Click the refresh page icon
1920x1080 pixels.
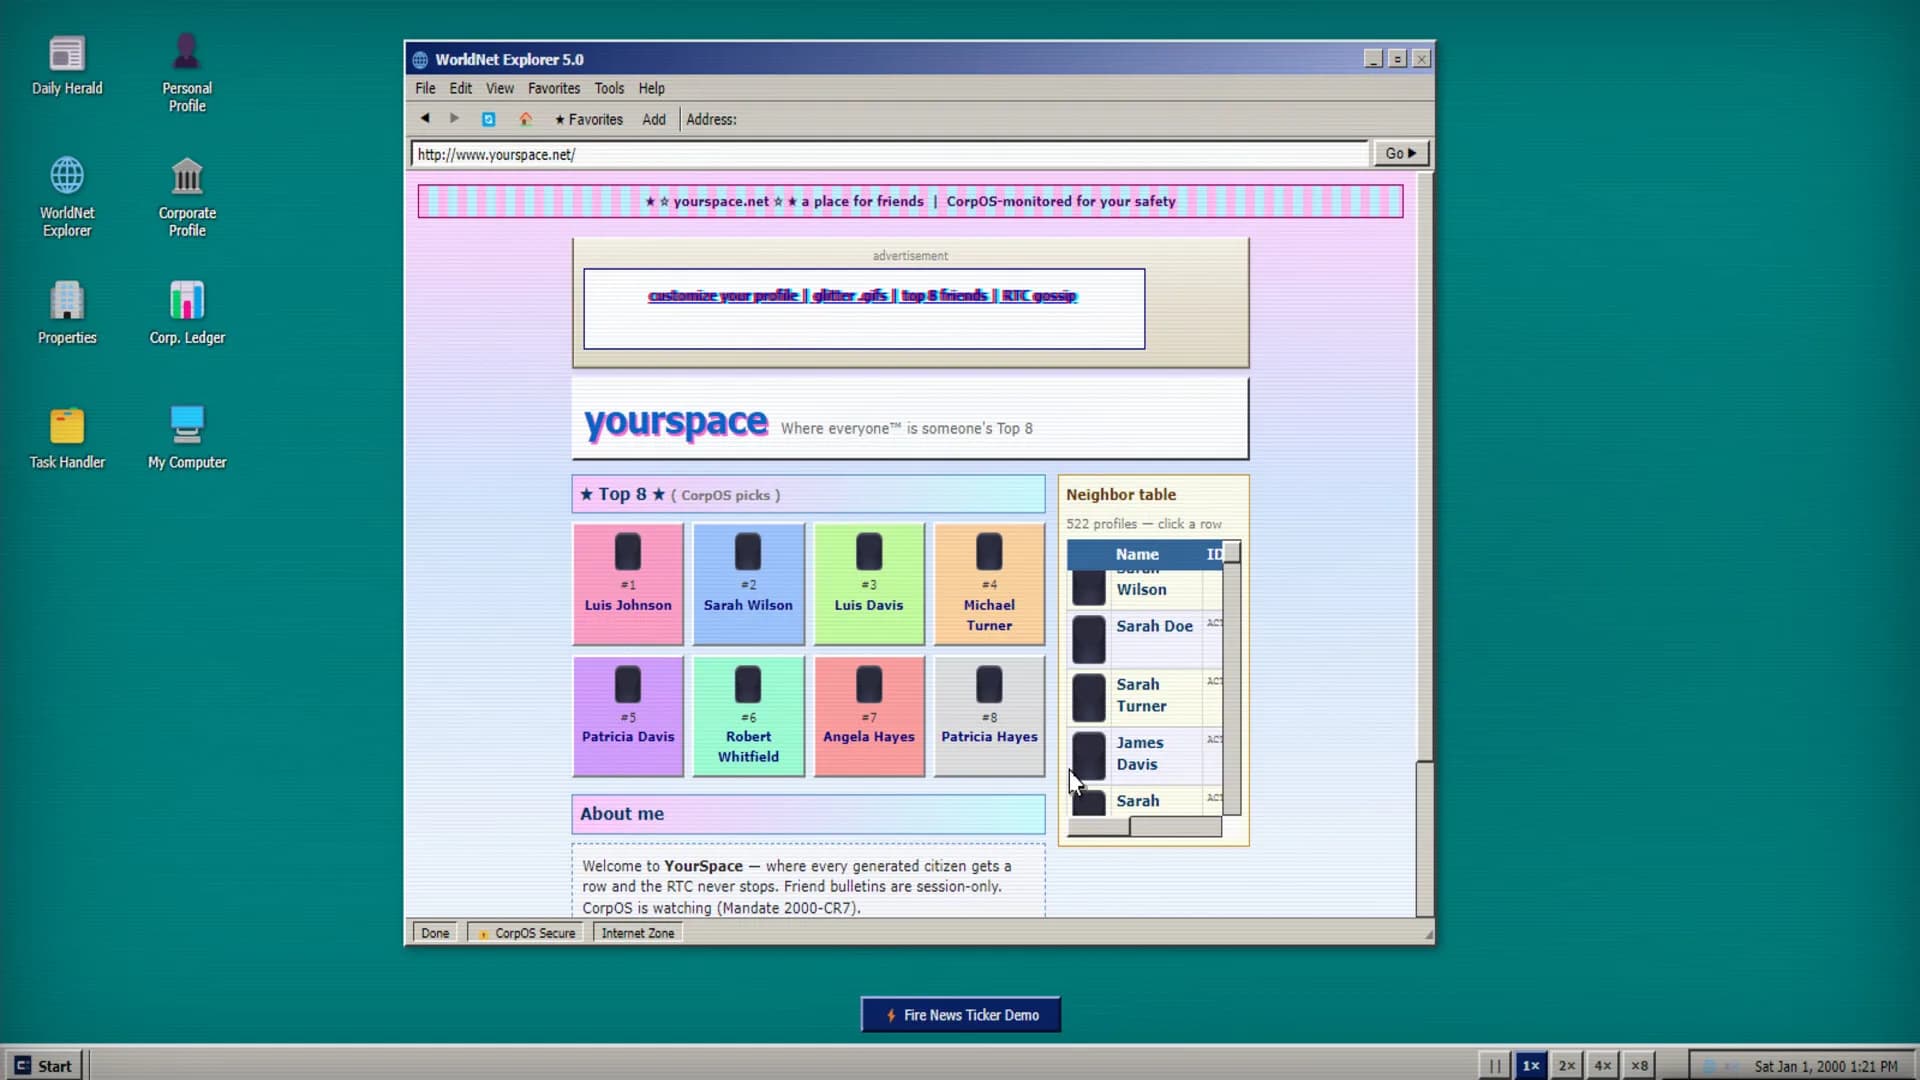[488, 119]
